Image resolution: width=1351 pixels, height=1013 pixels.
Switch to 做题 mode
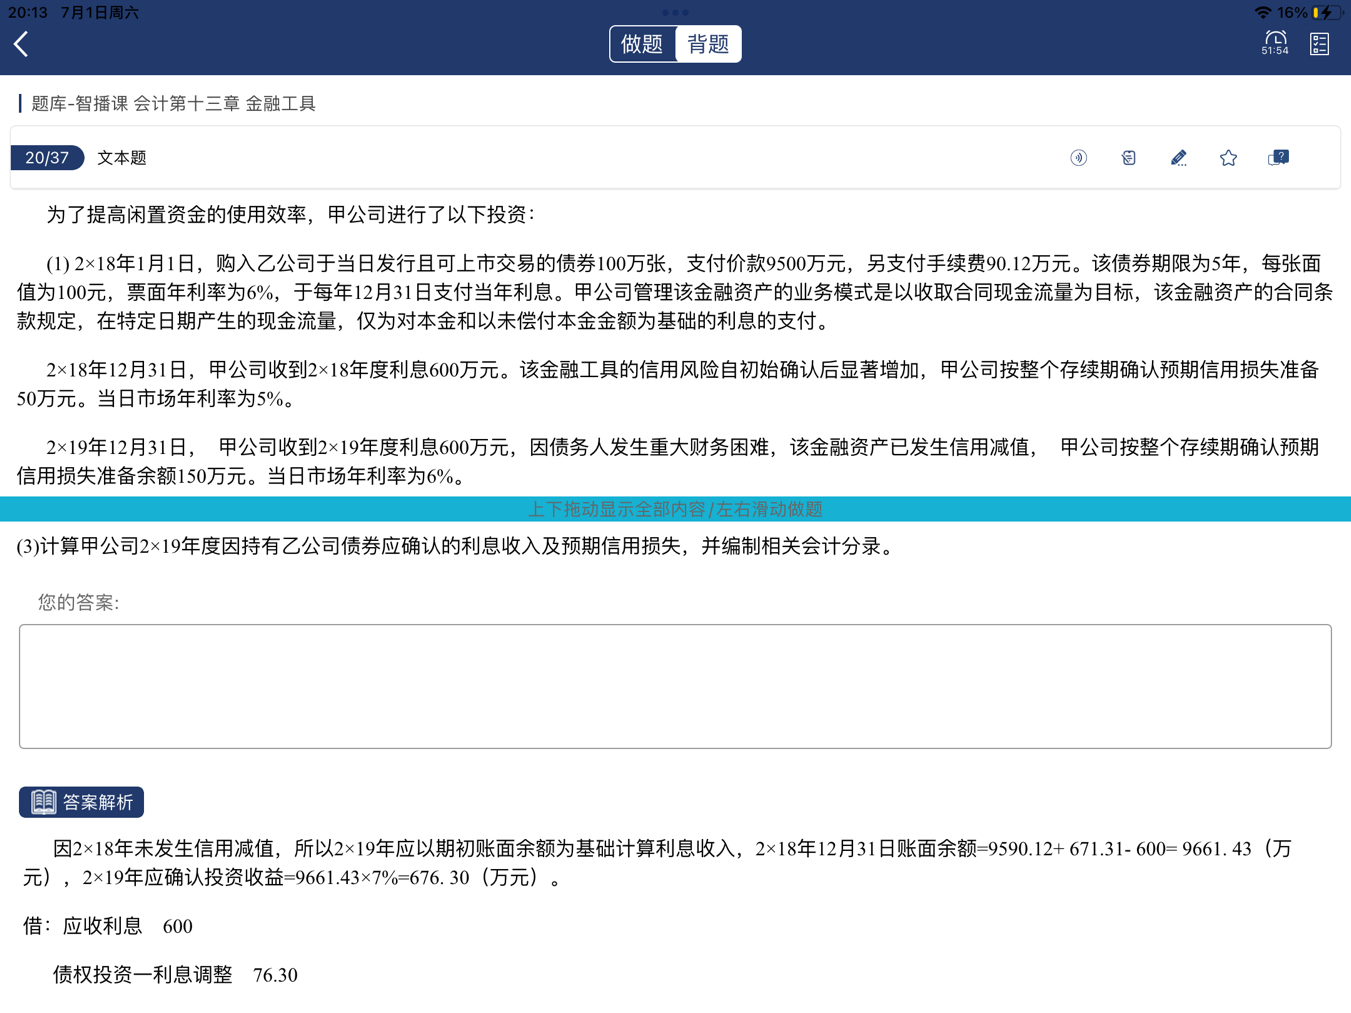click(642, 44)
